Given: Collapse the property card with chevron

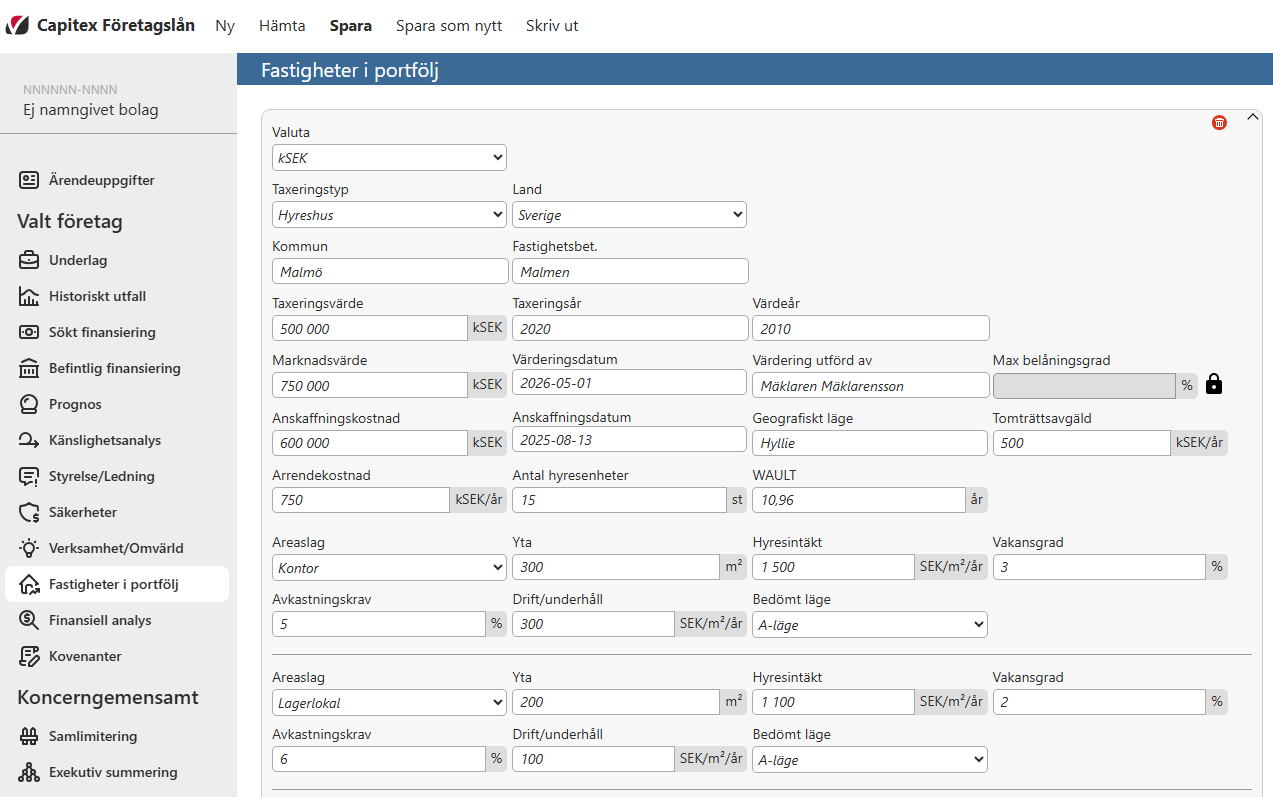Looking at the screenshot, I should pos(1252,117).
